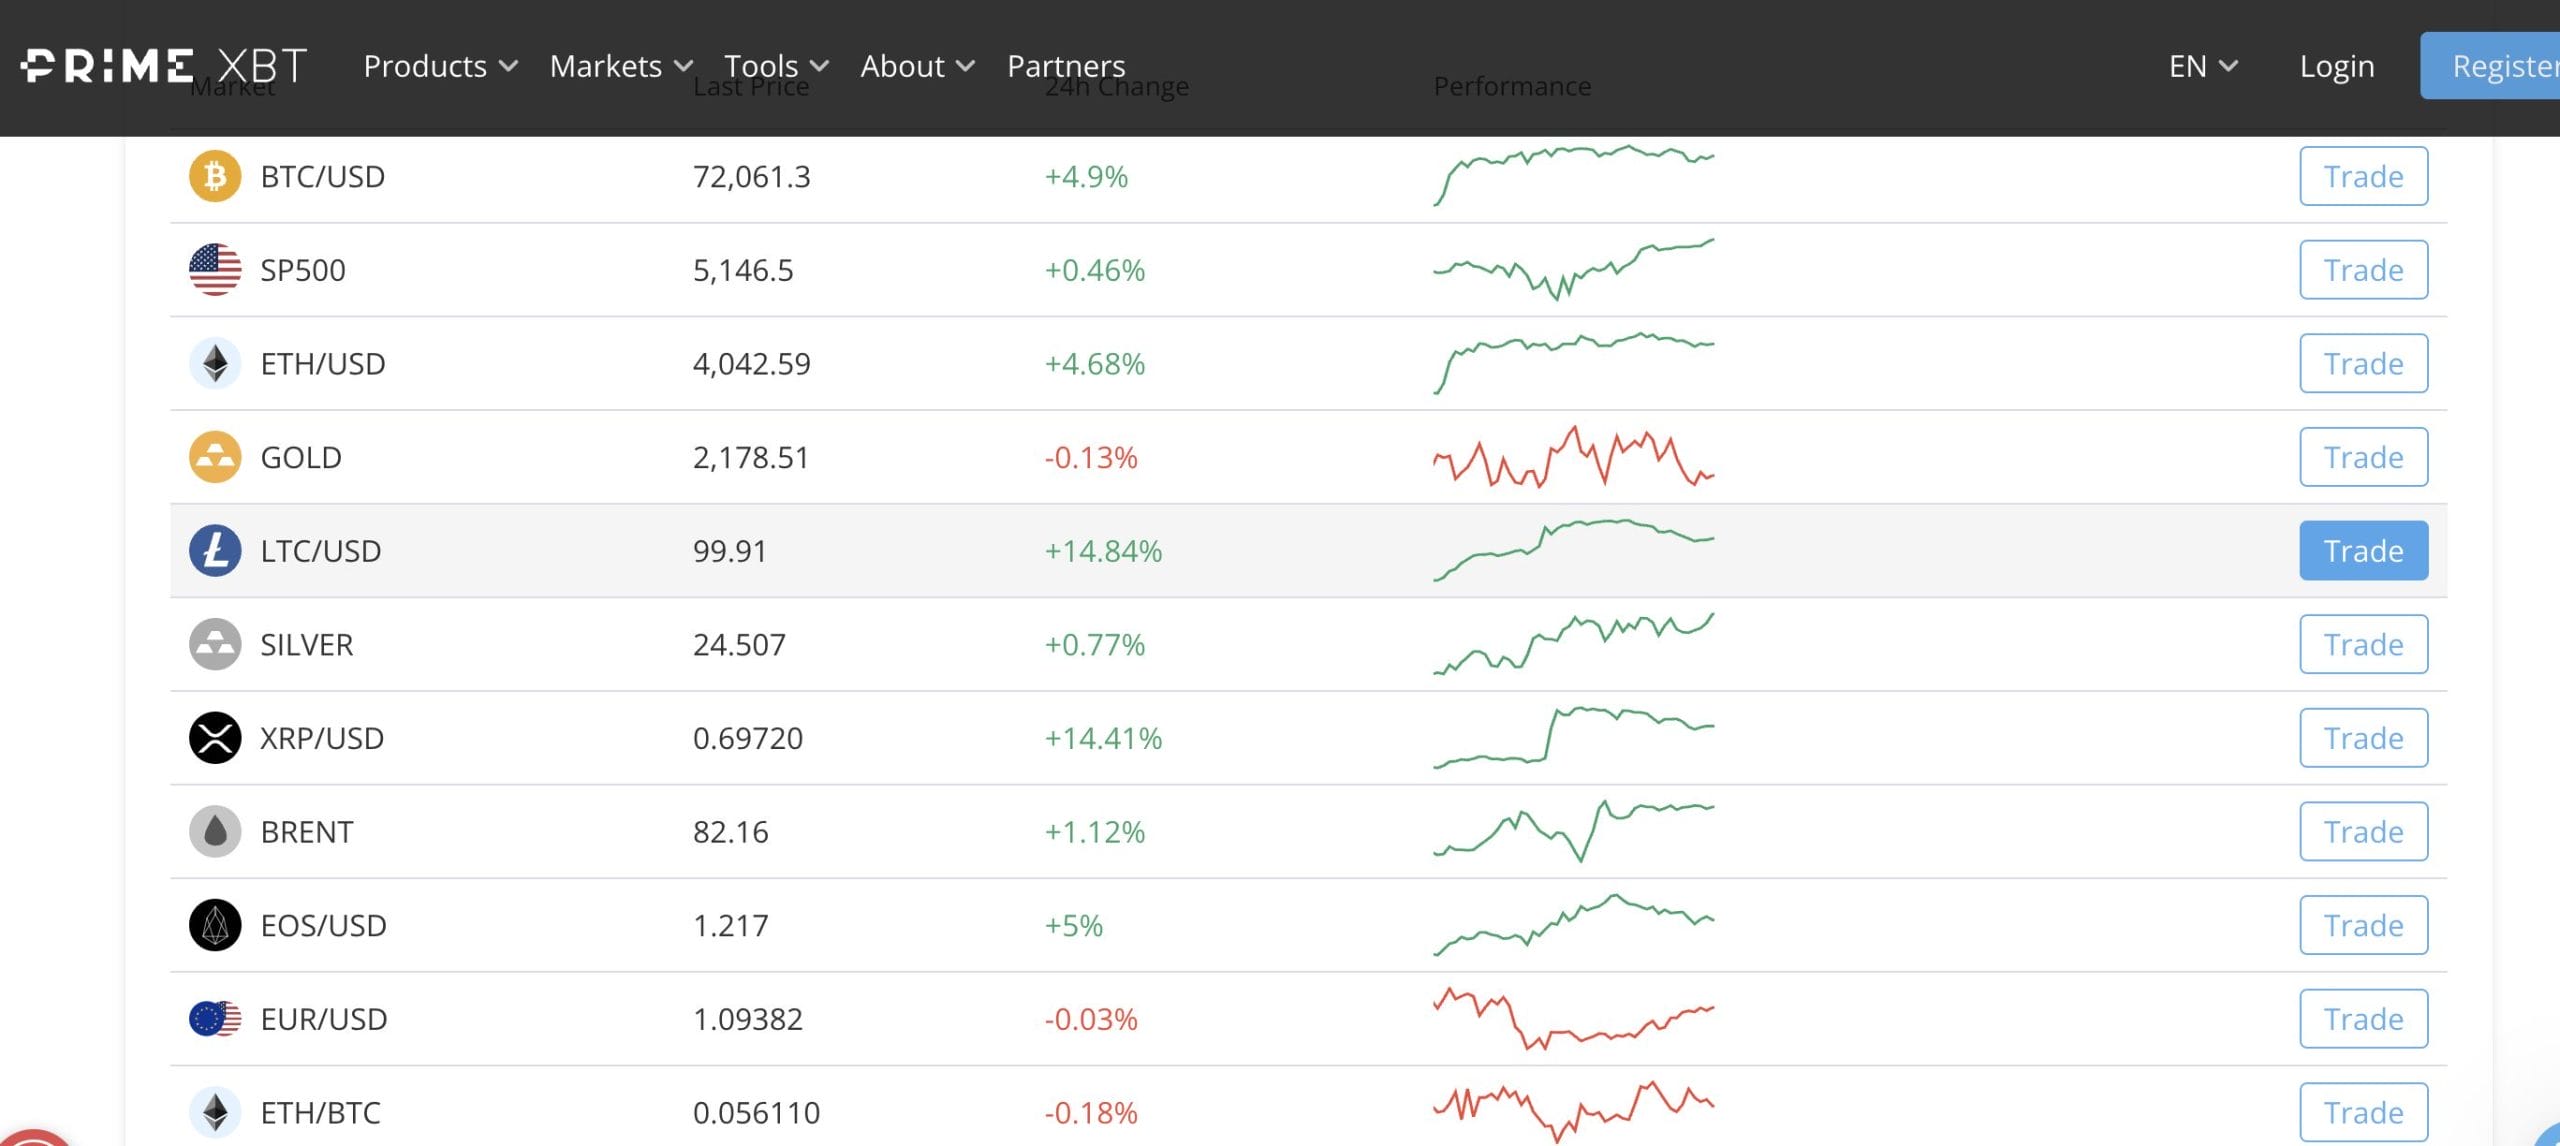
Task: Click the PrimeXBT logo
Action: [x=163, y=66]
